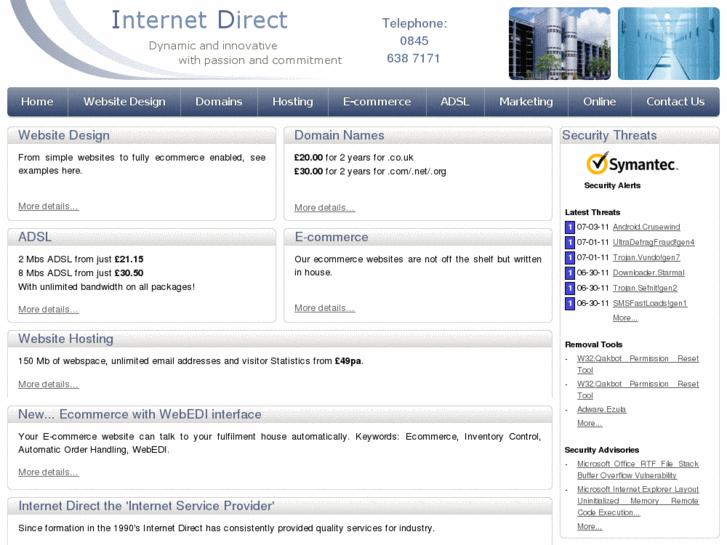Click the Security Threats panel heading

609,135
